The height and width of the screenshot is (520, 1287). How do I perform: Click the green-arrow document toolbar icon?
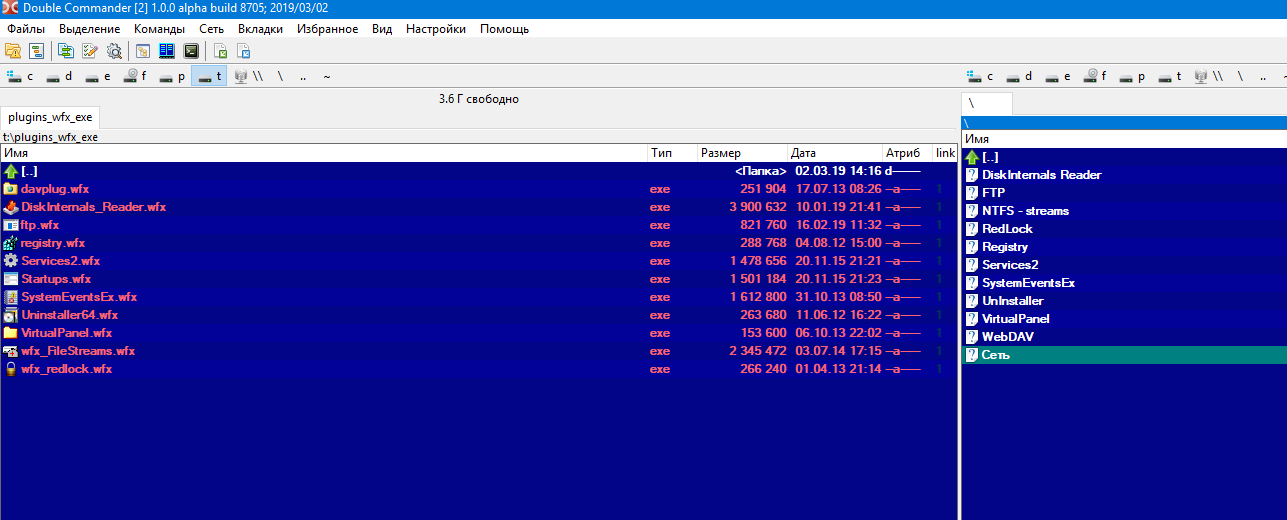(x=221, y=51)
